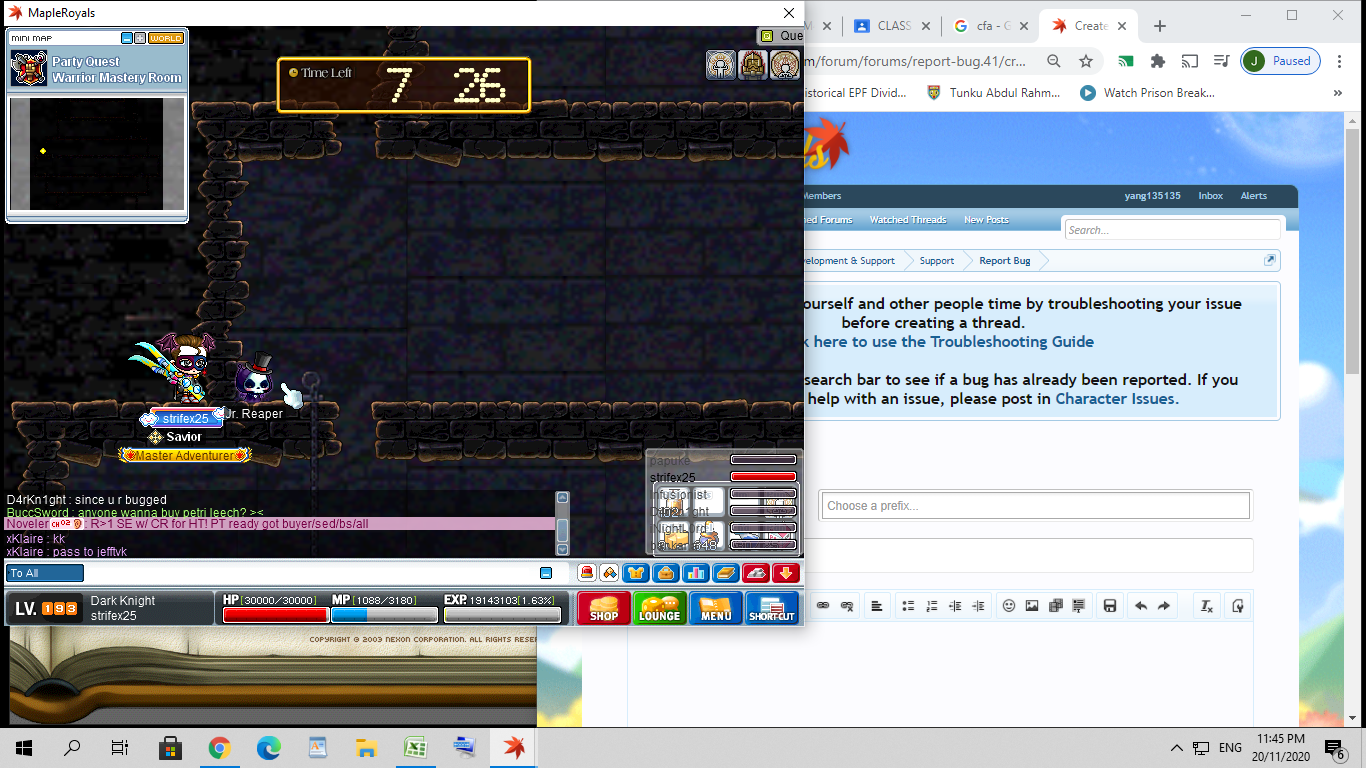Collapse quickbar with red down-arrow icon
Image resolution: width=1366 pixels, height=768 pixels.
coord(786,573)
